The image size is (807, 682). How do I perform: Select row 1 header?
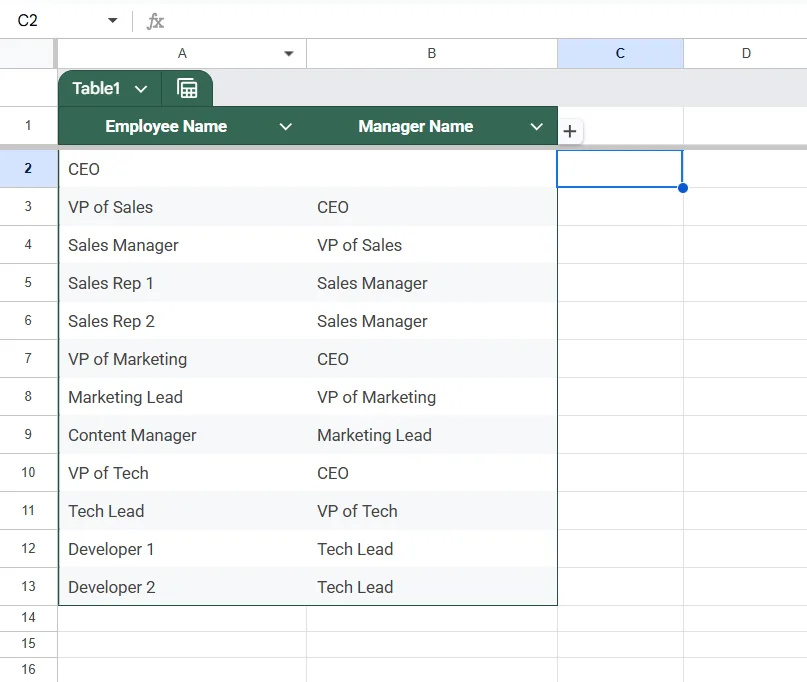click(x=28, y=126)
